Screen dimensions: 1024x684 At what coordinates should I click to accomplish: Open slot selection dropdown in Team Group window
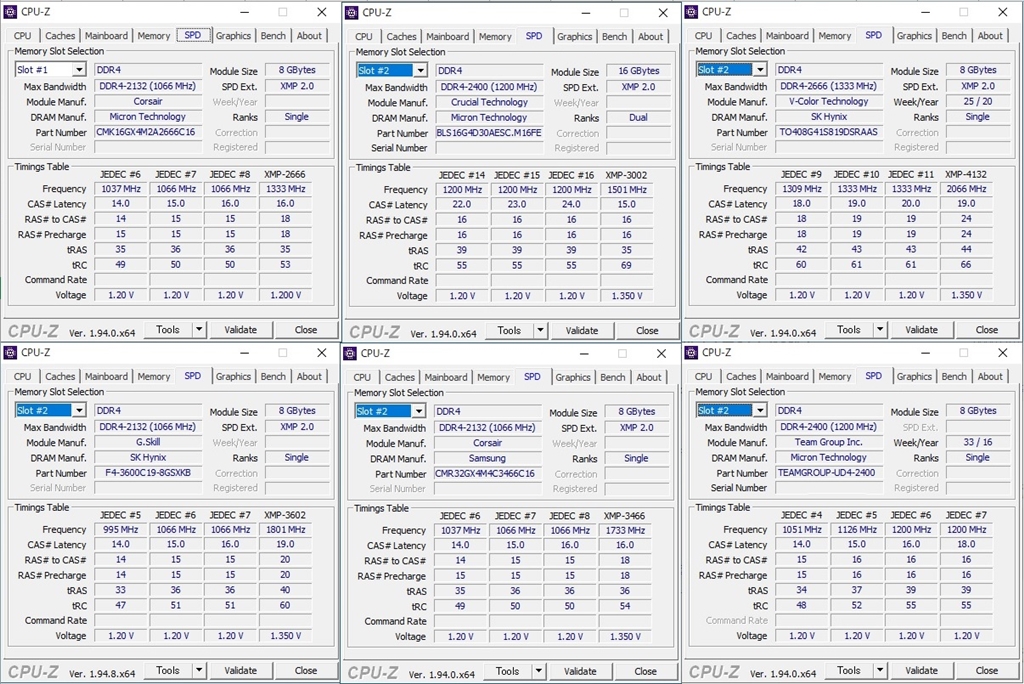click(760, 411)
